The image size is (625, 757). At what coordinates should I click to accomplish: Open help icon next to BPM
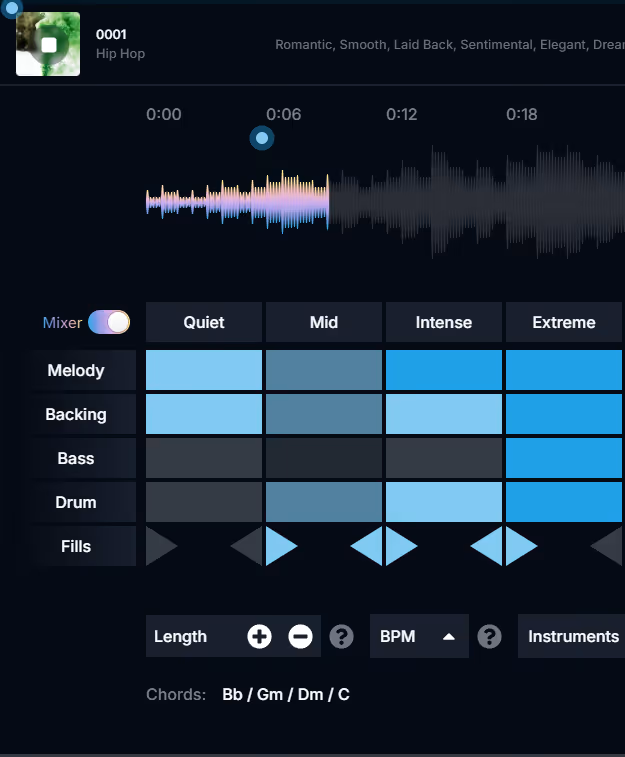click(x=489, y=636)
